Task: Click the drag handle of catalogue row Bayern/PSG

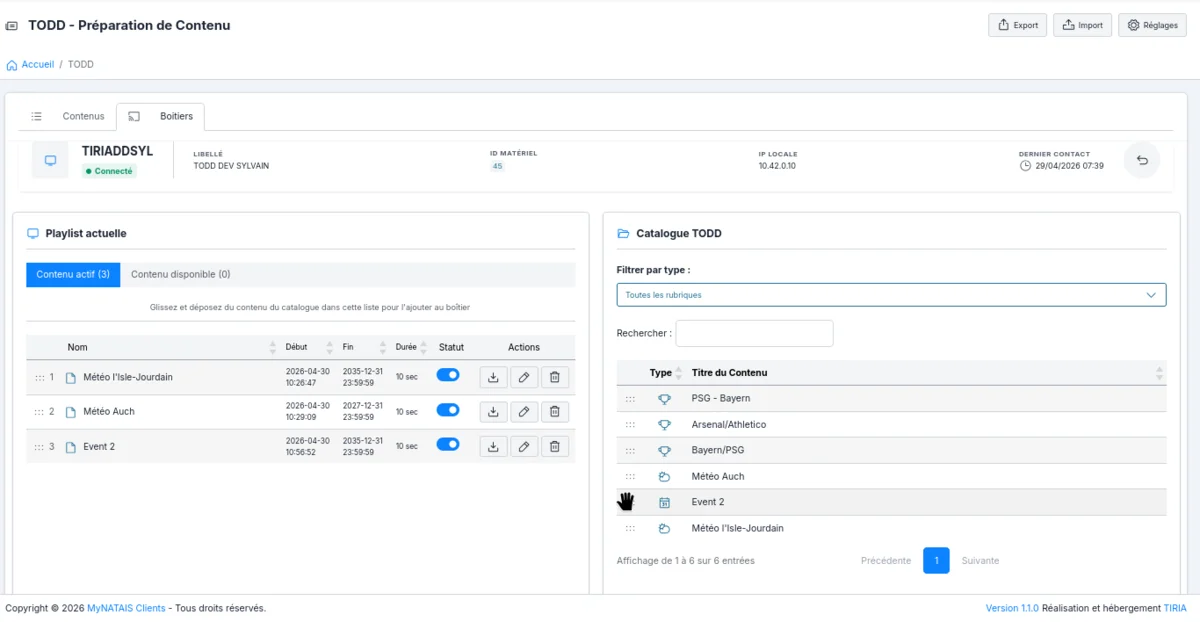Action: (x=630, y=451)
